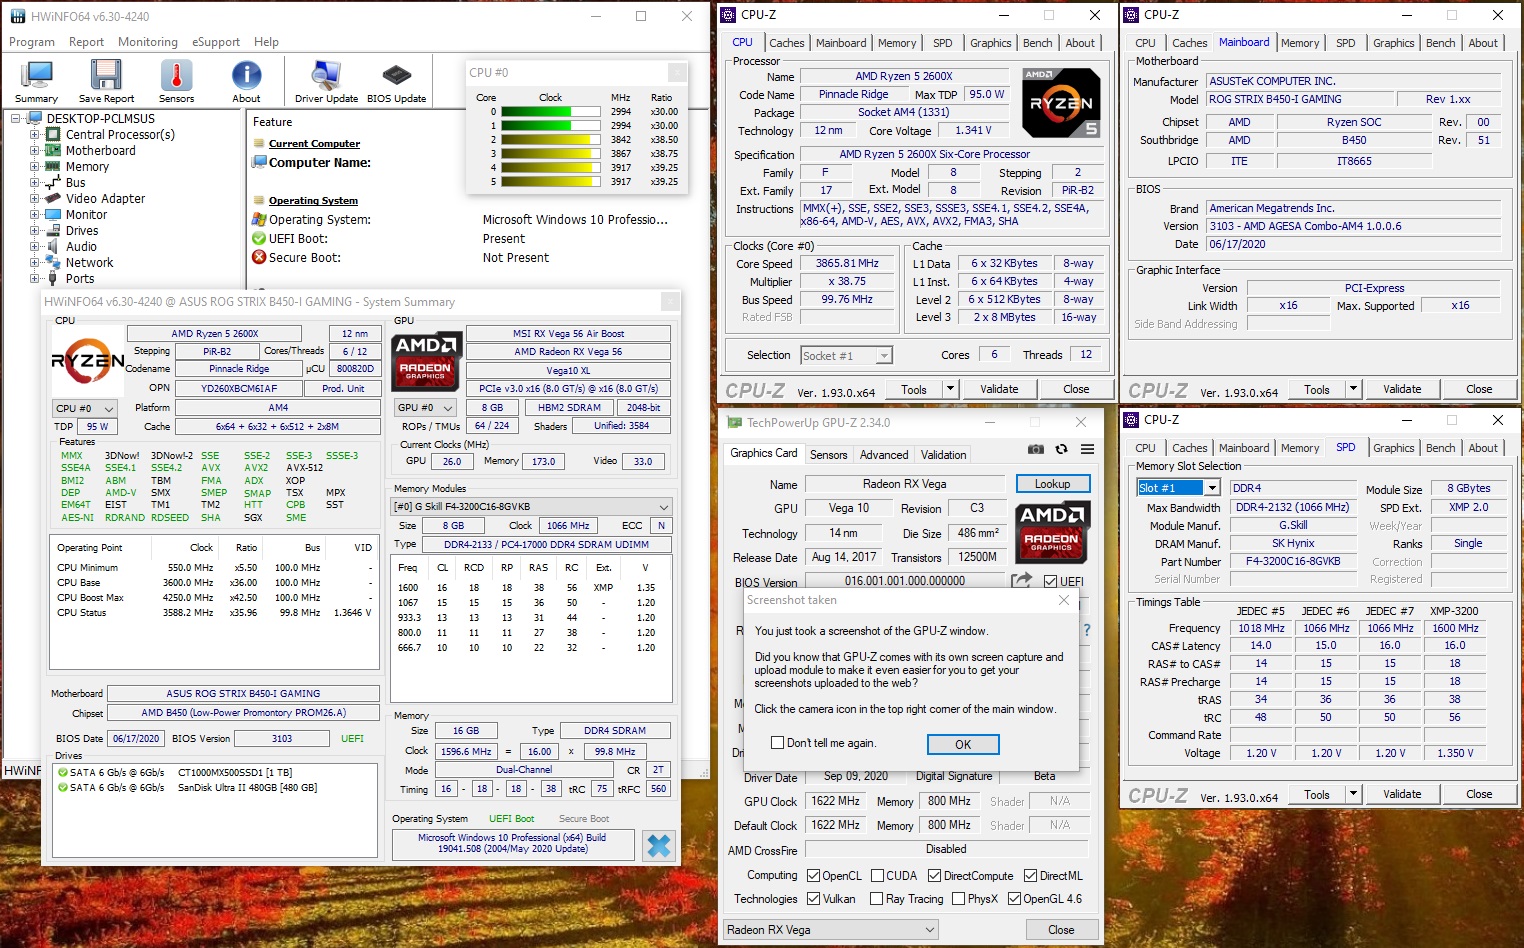Viewport: 1524px width, 948px height.
Task: Click the blue X close icon in System Summary
Action: (x=658, y=845)
